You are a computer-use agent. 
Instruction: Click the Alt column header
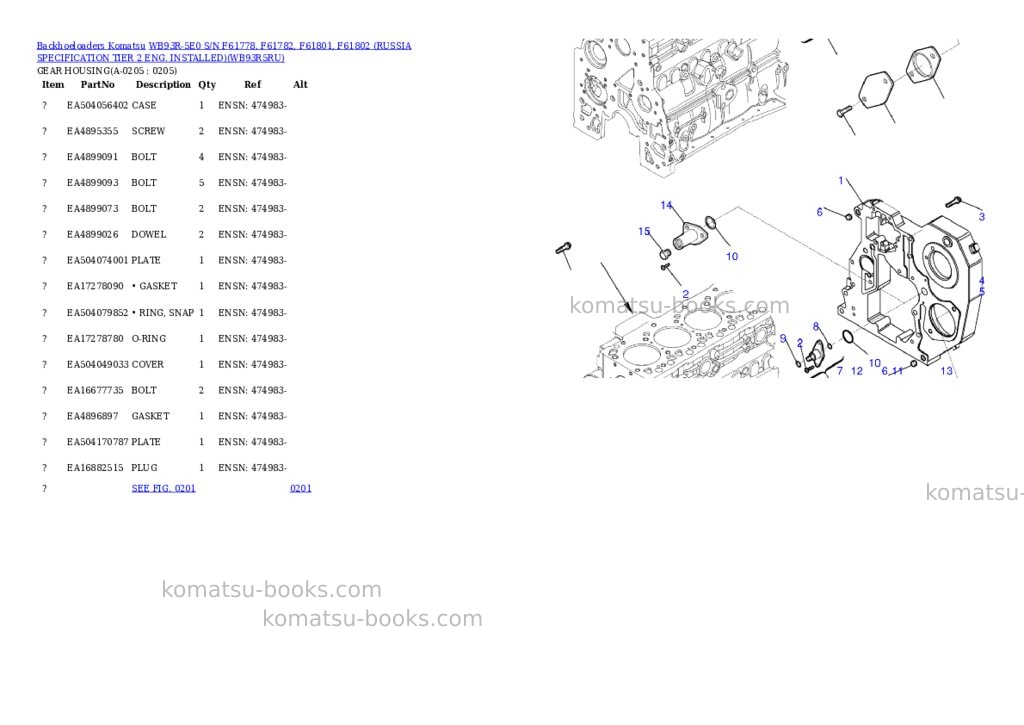tap(300, 84)
